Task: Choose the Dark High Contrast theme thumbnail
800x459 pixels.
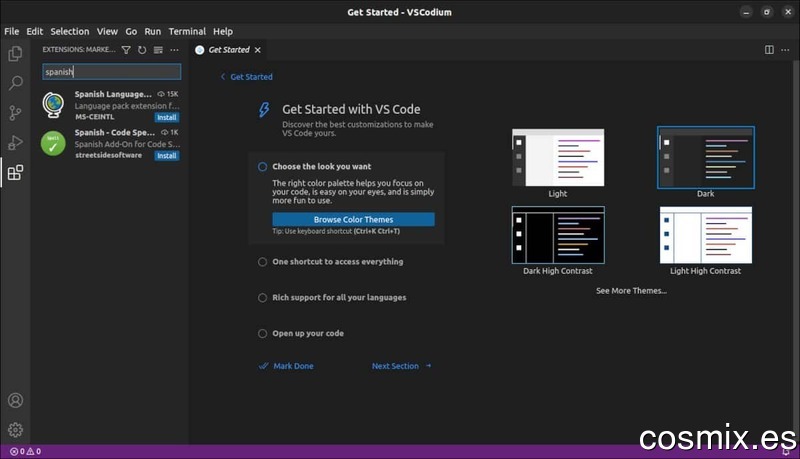Action: [558, 235]
